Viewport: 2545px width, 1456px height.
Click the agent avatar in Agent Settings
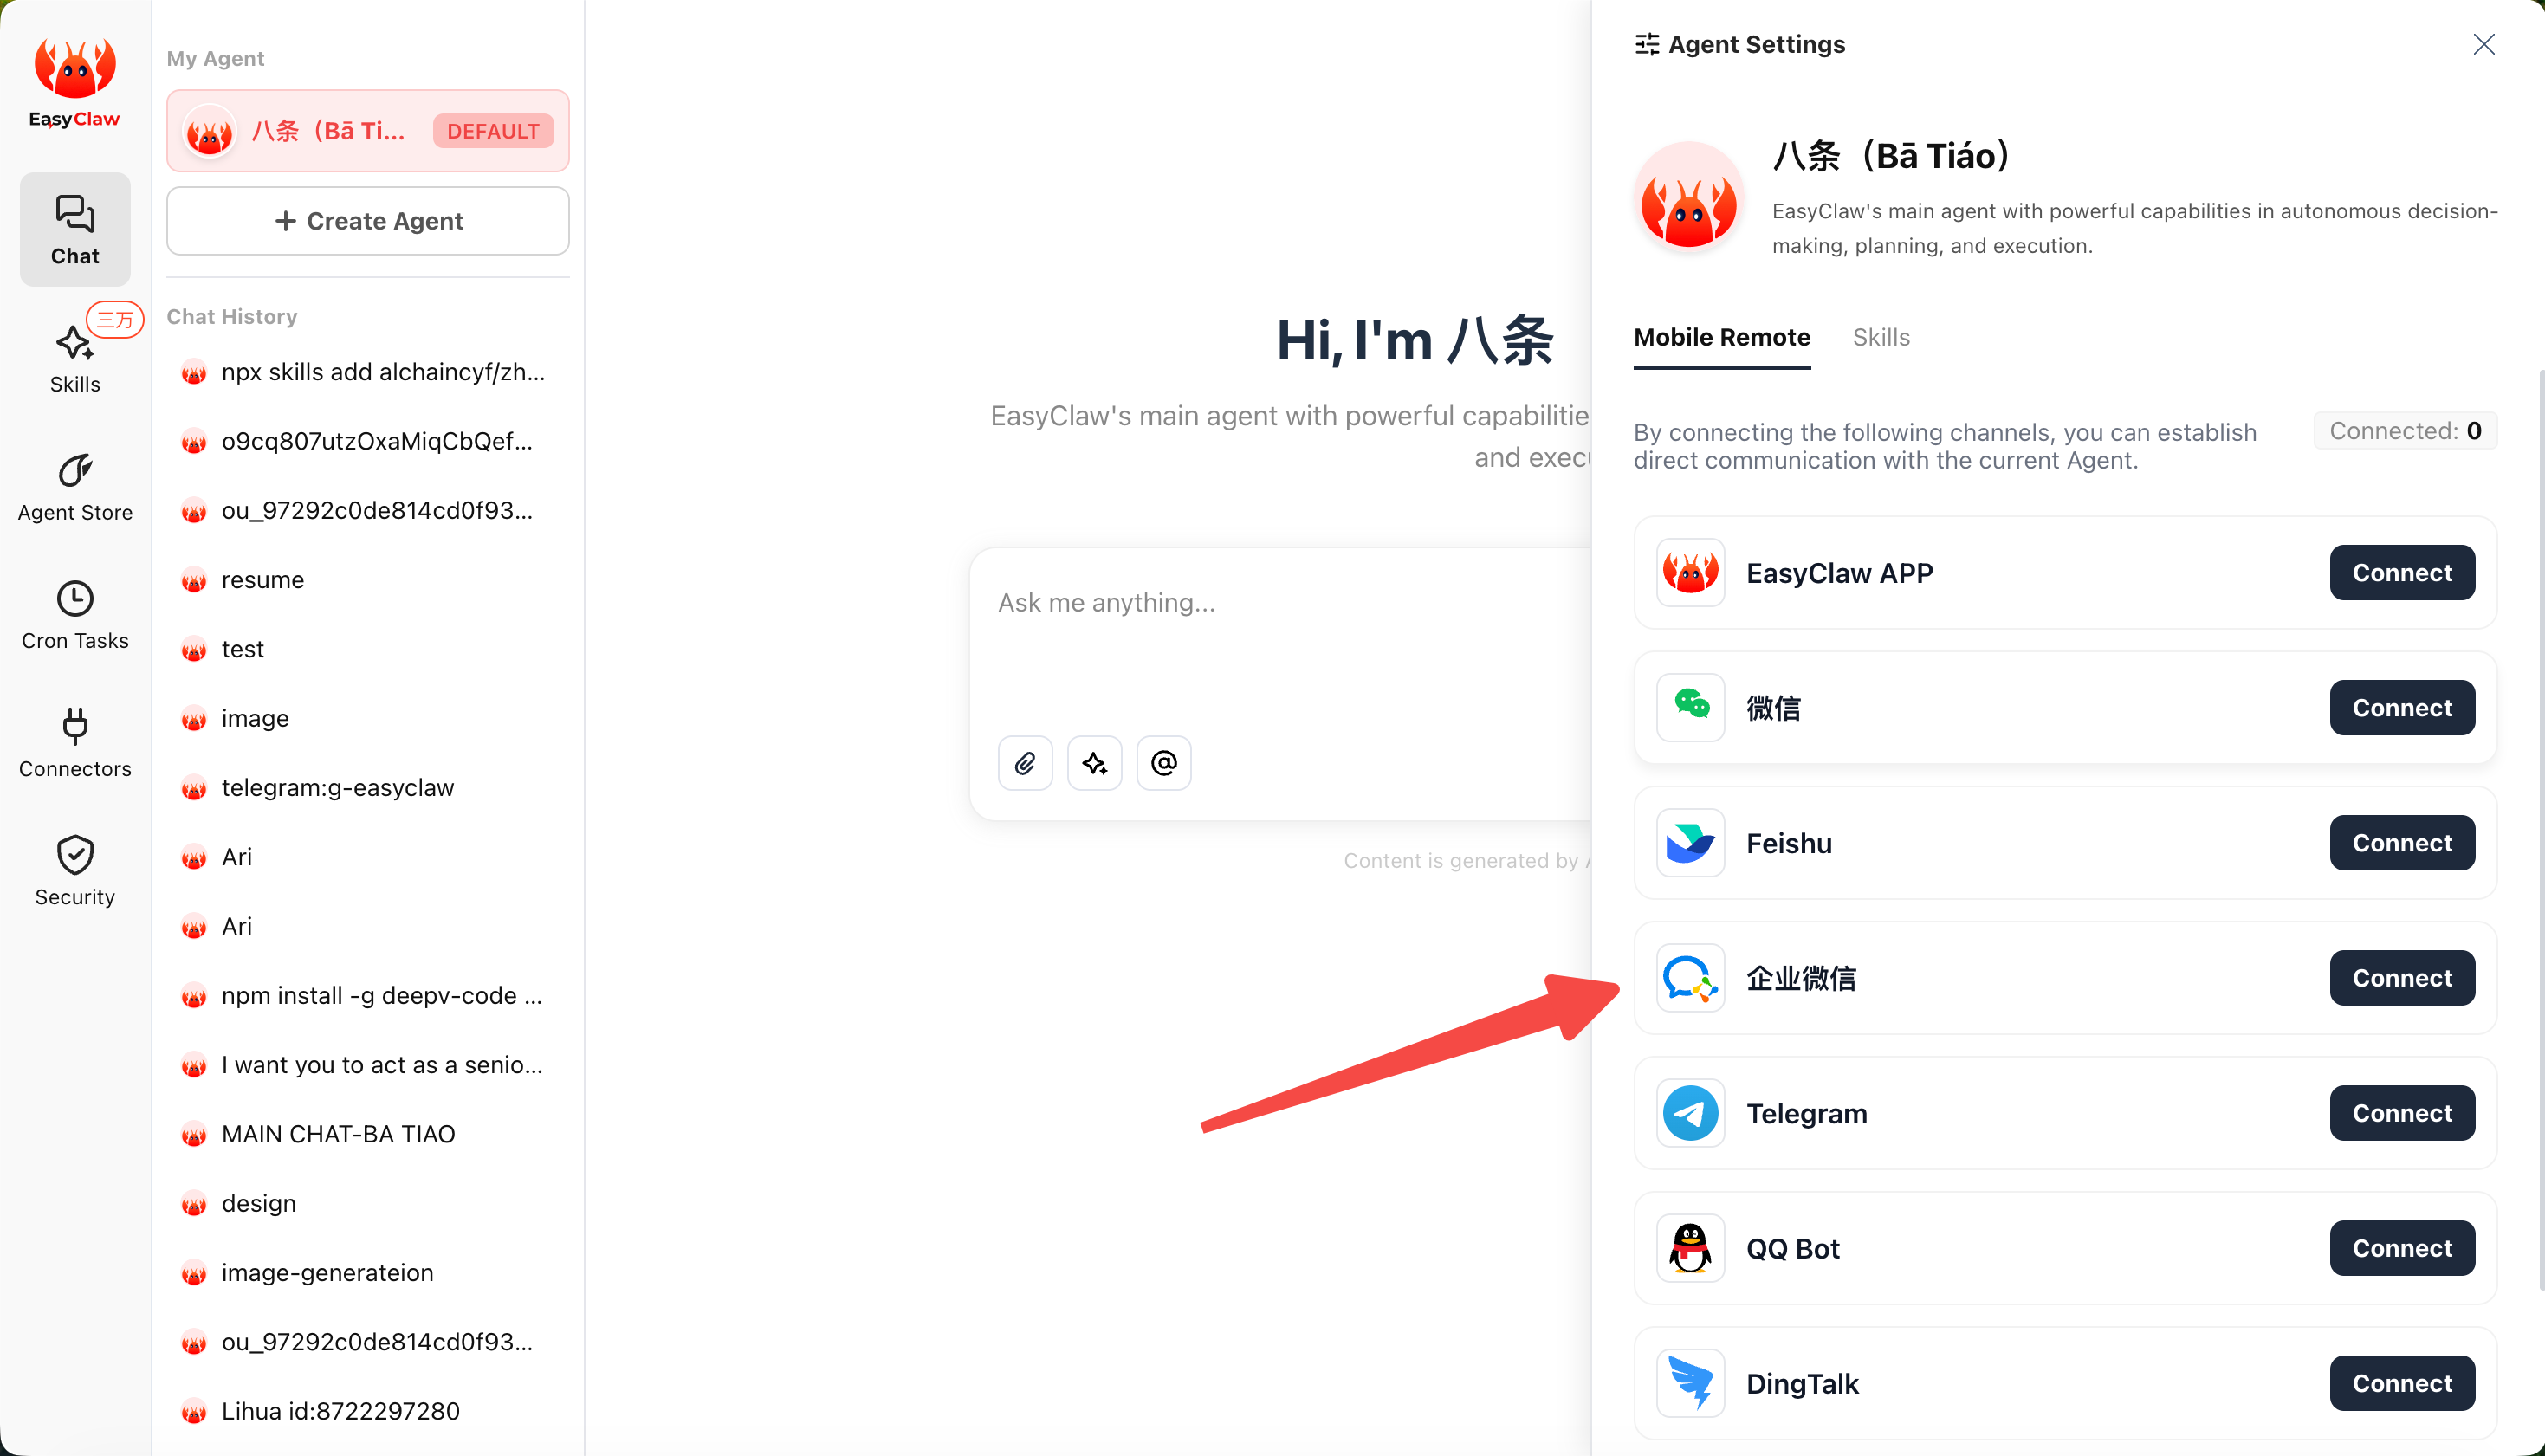(x=1689, y=196)
